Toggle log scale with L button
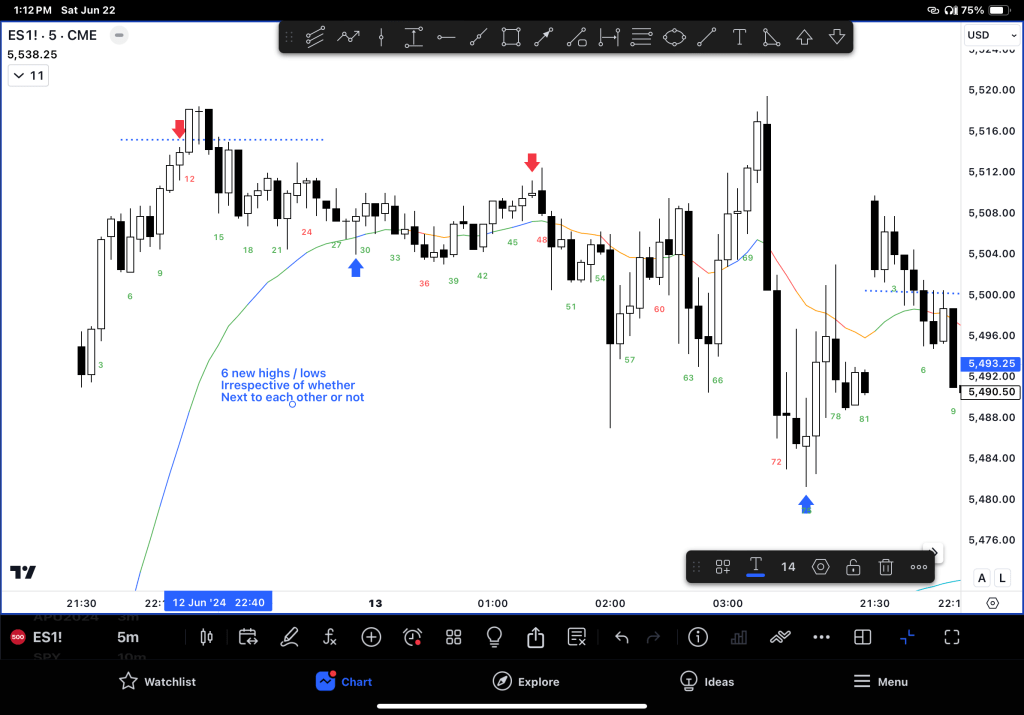Image resolution: width=1024 pixels, height=715 pixels. (1002, 578)
